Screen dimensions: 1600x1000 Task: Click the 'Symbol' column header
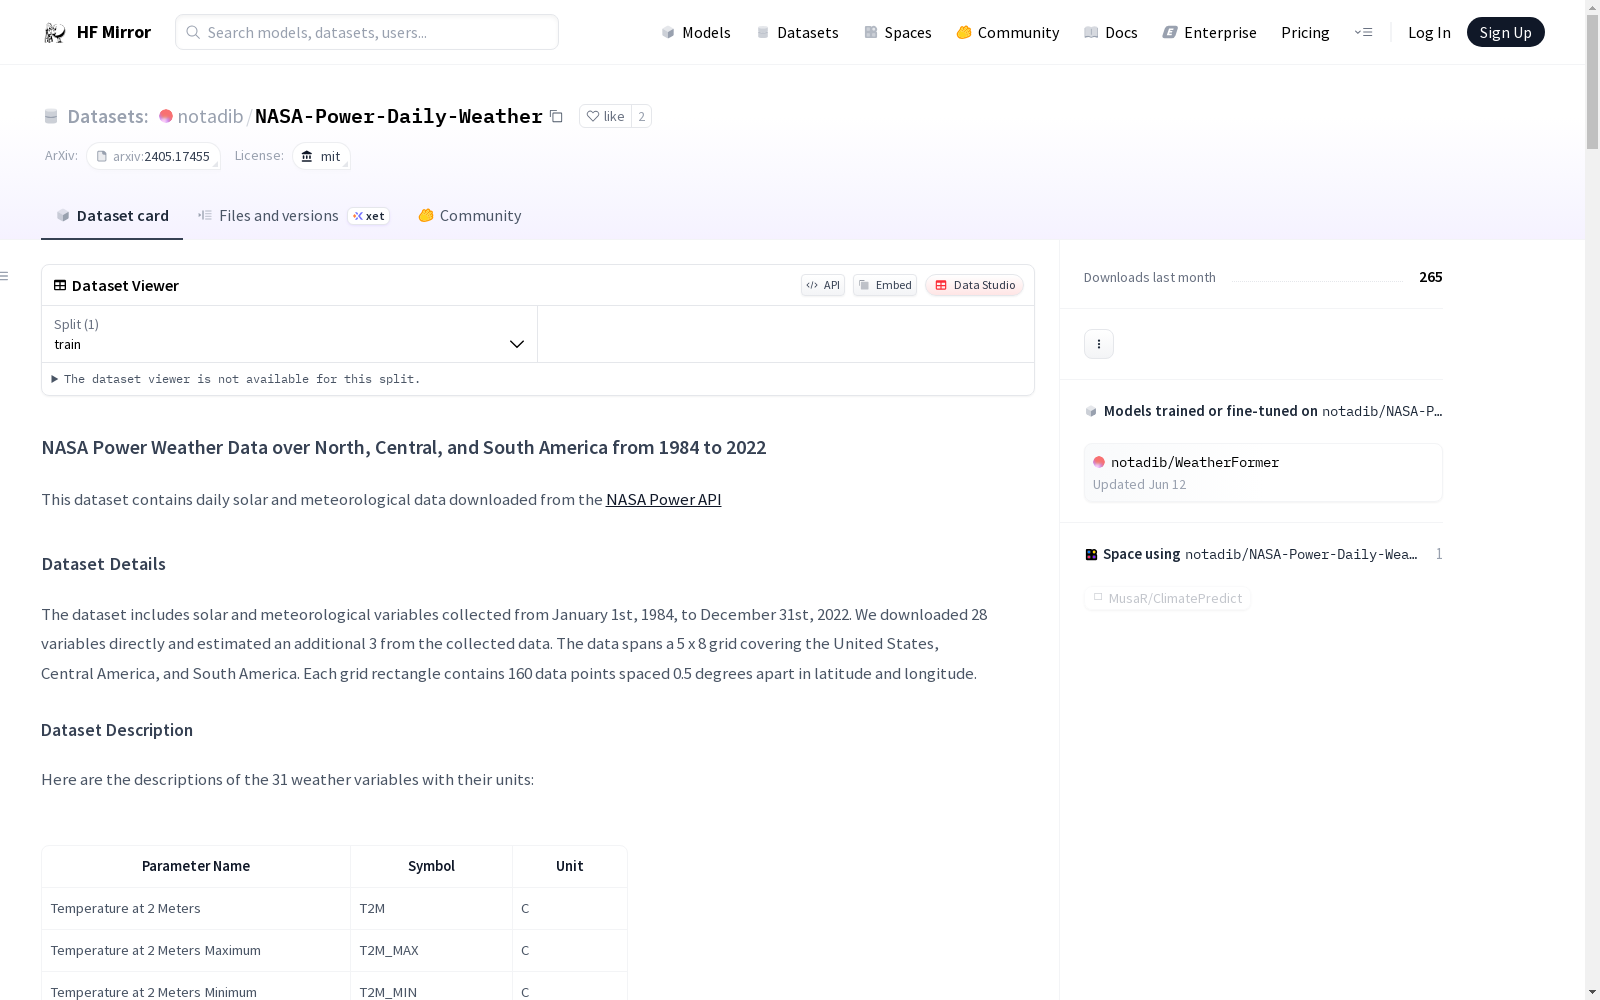[432, 866]
